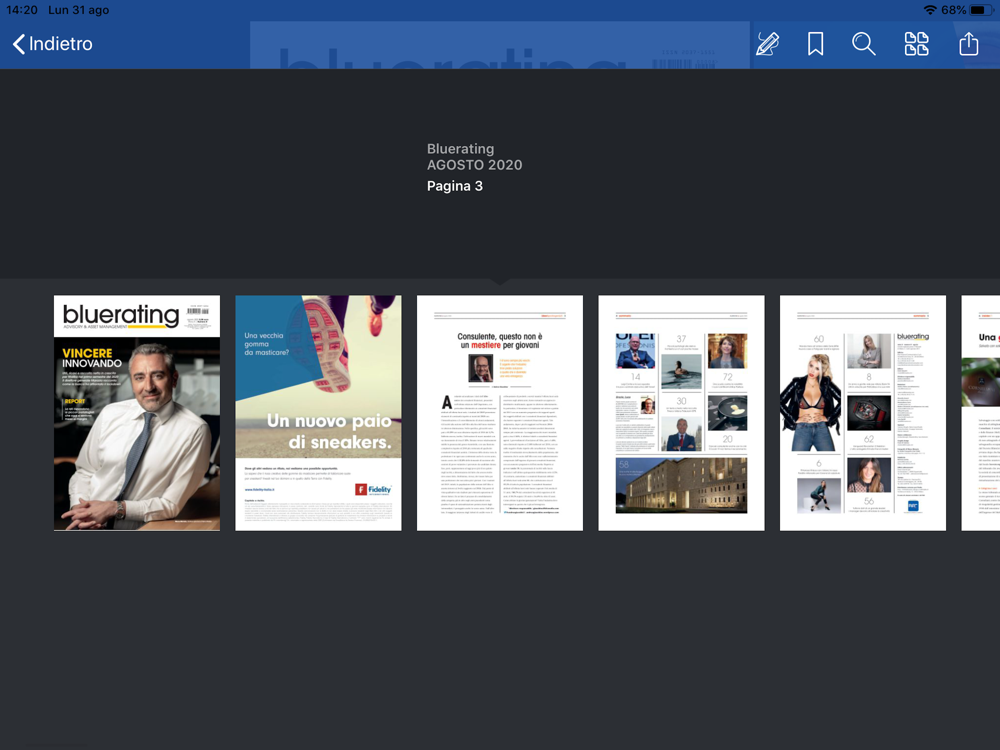Open the share menu
The height and width of the screenshot is (750, 1000).
click(968, 43)
